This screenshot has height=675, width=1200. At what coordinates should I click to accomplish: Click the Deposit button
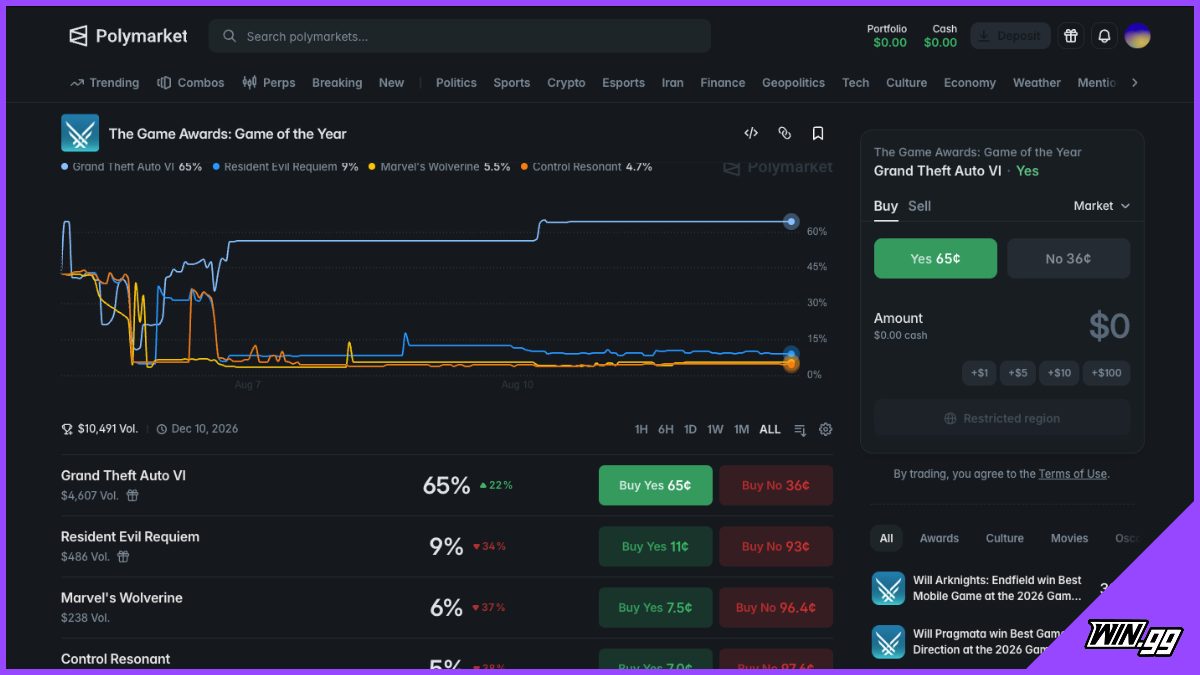click(x=1010, y=36)
